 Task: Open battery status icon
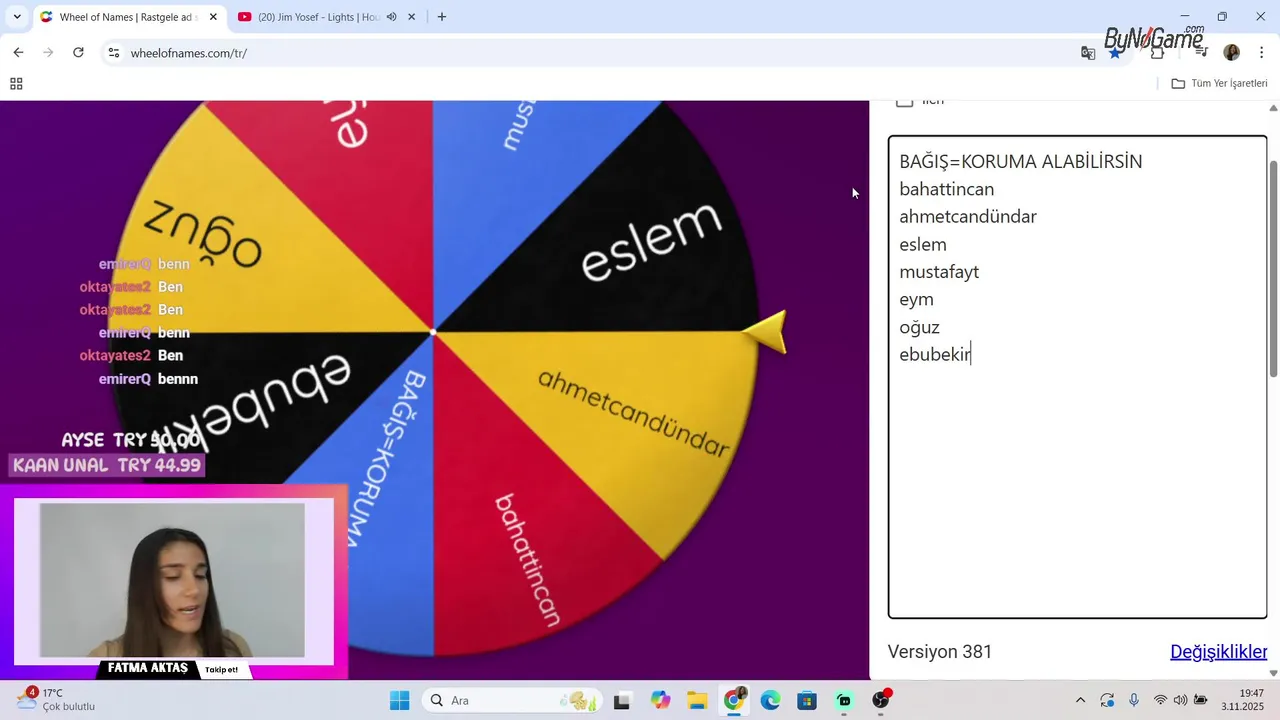[1201, 700]
